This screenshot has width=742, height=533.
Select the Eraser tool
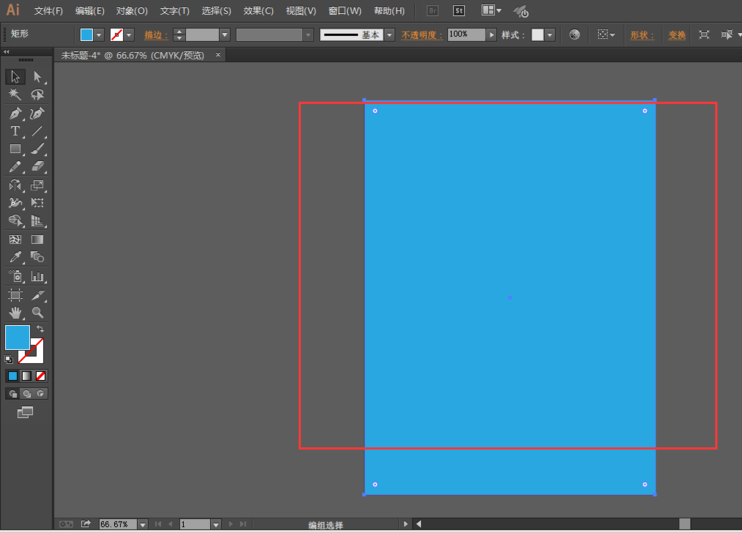[x=37, y=167]
